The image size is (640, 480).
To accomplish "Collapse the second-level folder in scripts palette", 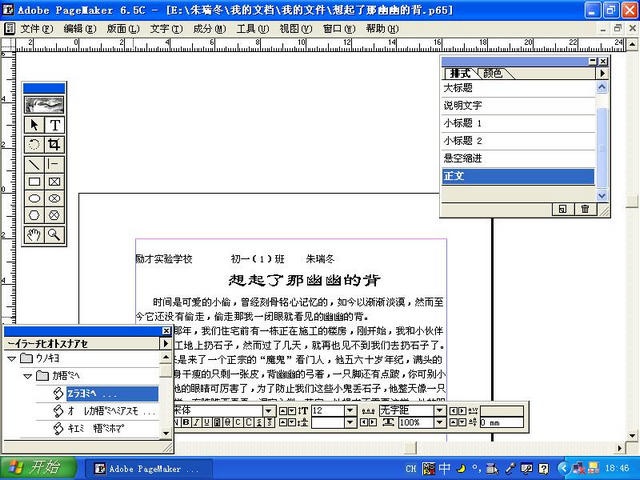I will 28,376.
